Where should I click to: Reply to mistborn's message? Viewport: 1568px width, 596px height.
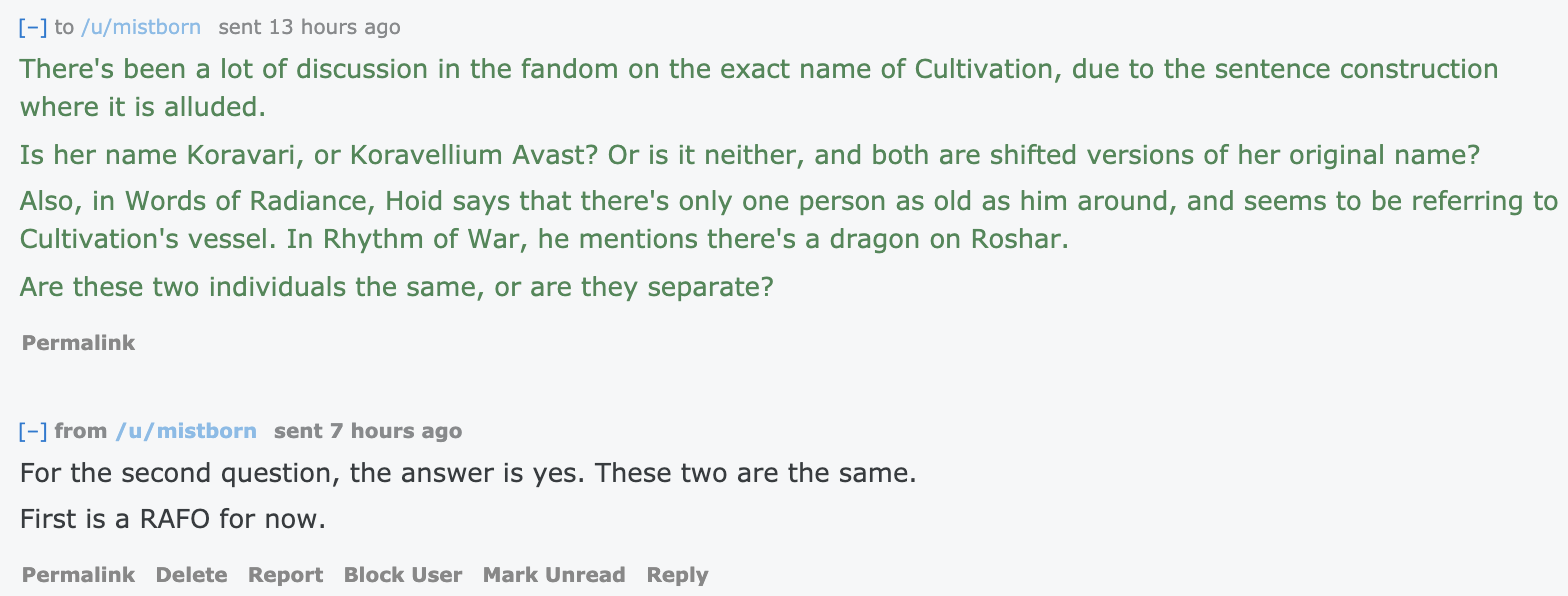(x=677, y=575)
